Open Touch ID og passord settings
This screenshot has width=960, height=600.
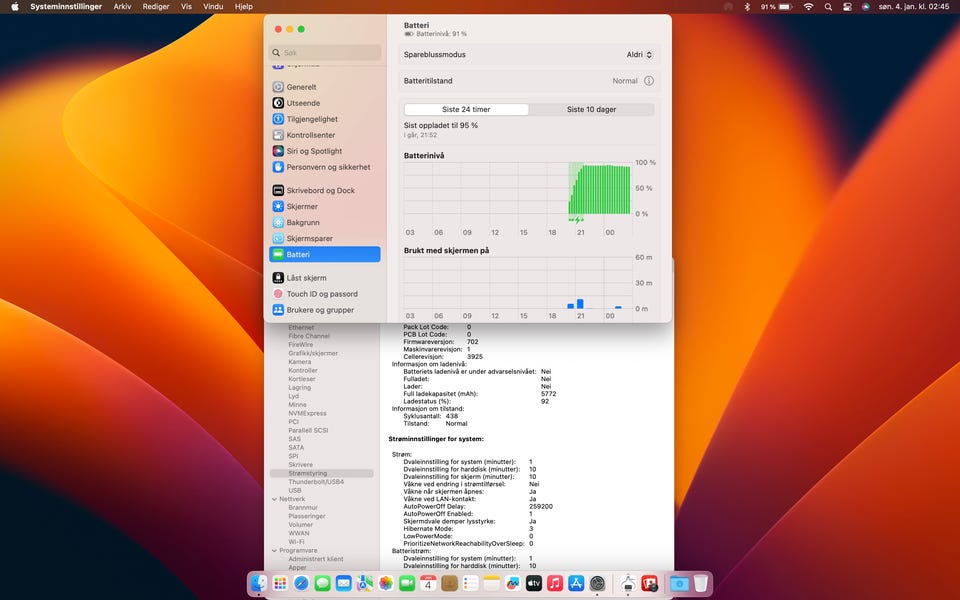[x=321, y=294]
